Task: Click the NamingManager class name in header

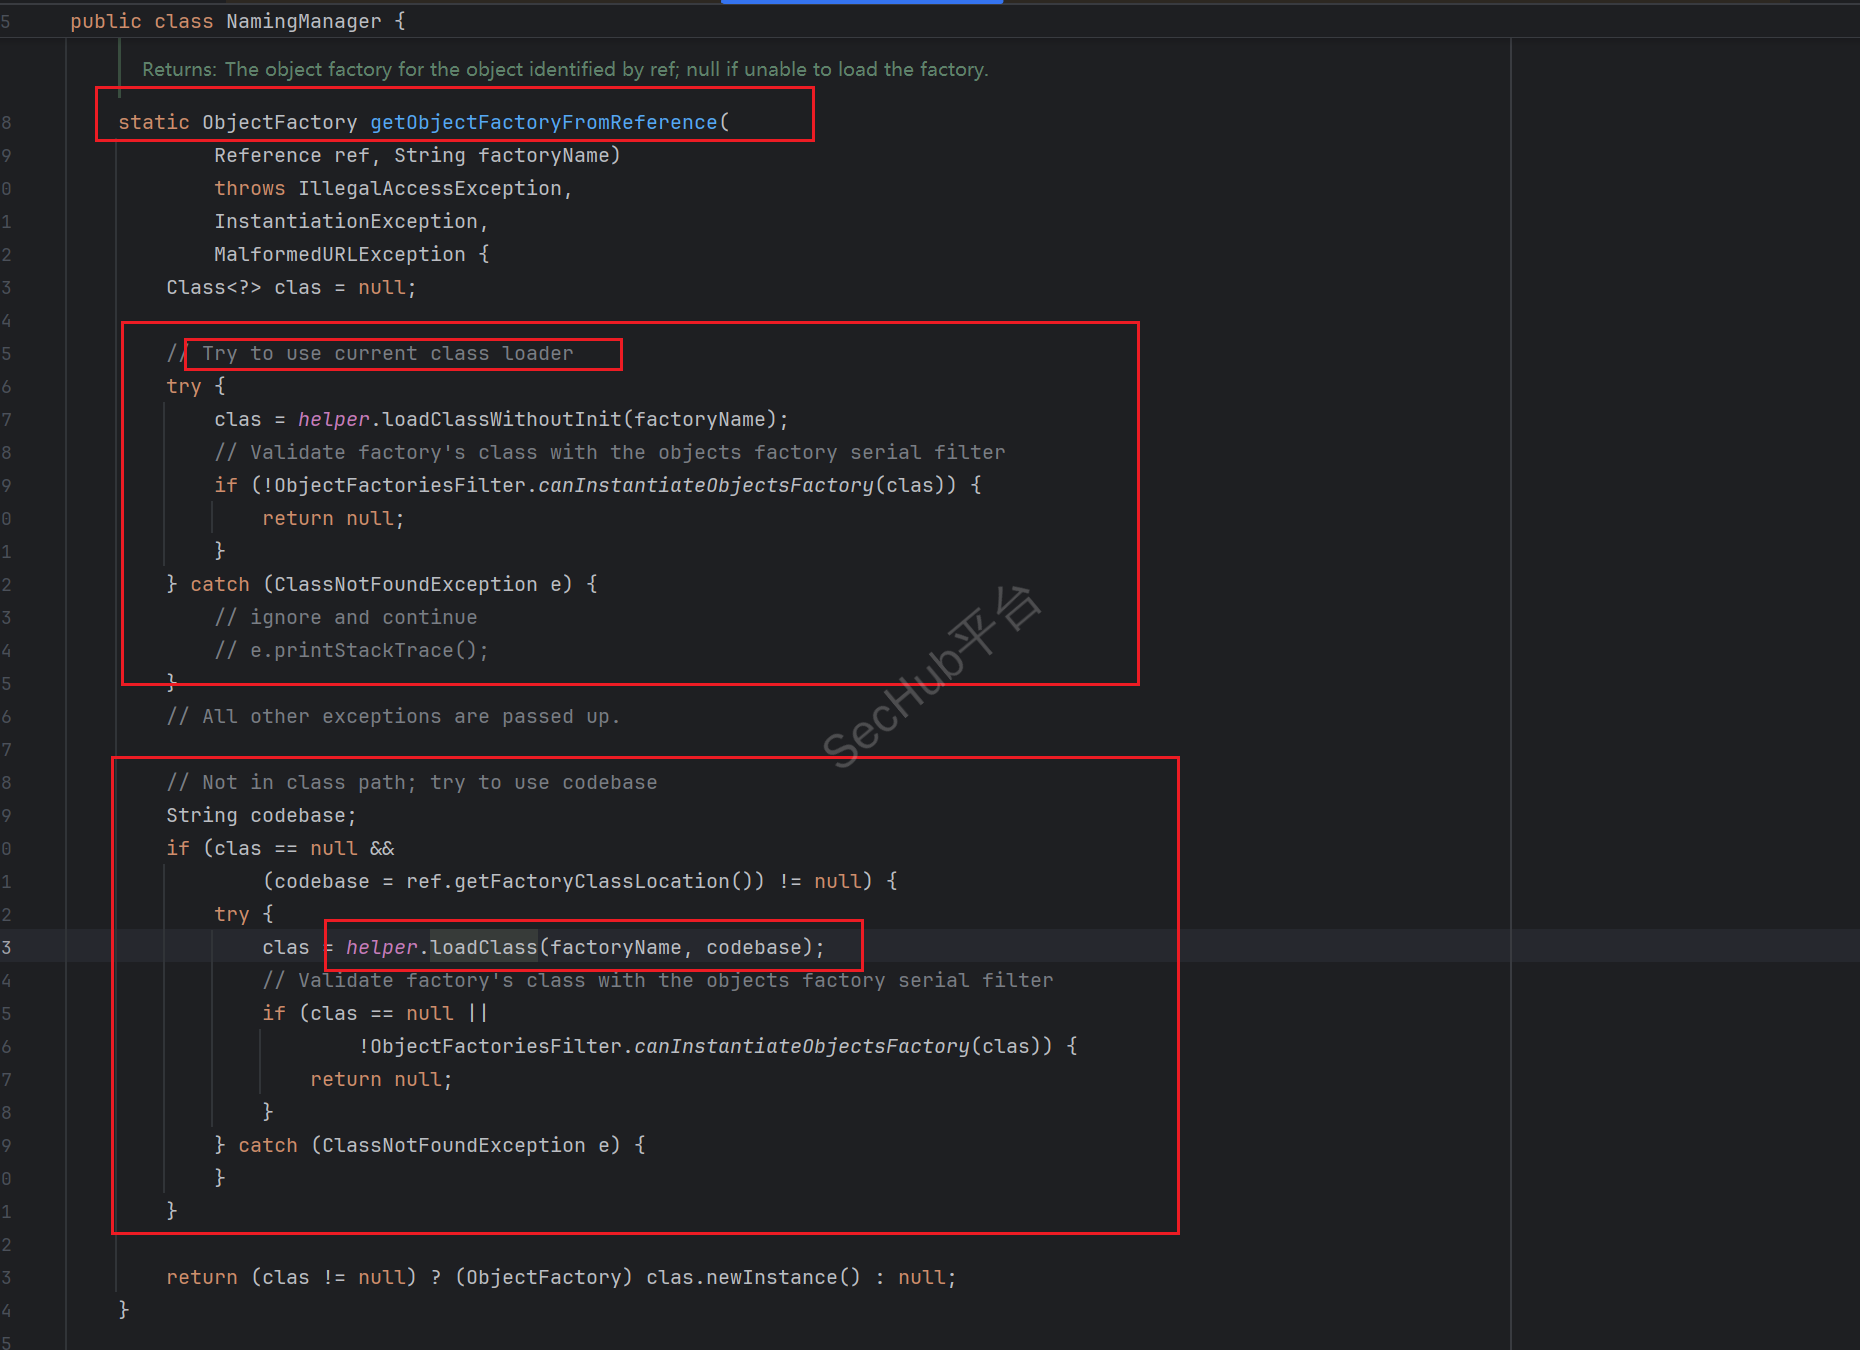Action: pyautogui.click(x=303, y=21)
